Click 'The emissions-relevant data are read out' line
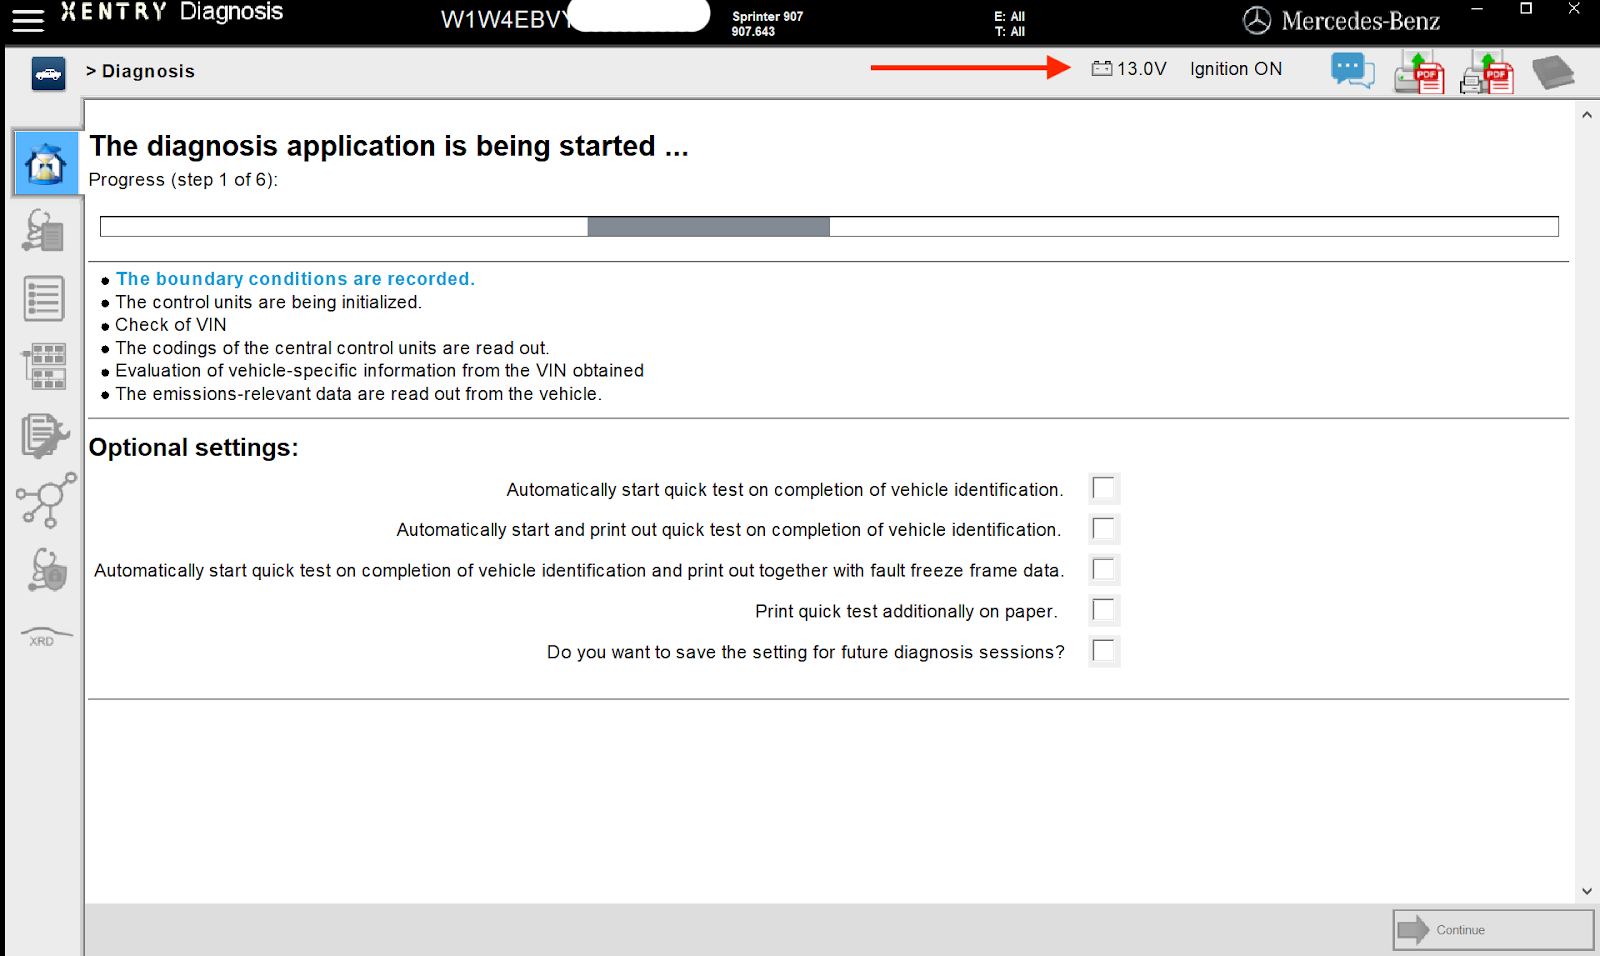The image size is (1600, 956). point(358,394)
